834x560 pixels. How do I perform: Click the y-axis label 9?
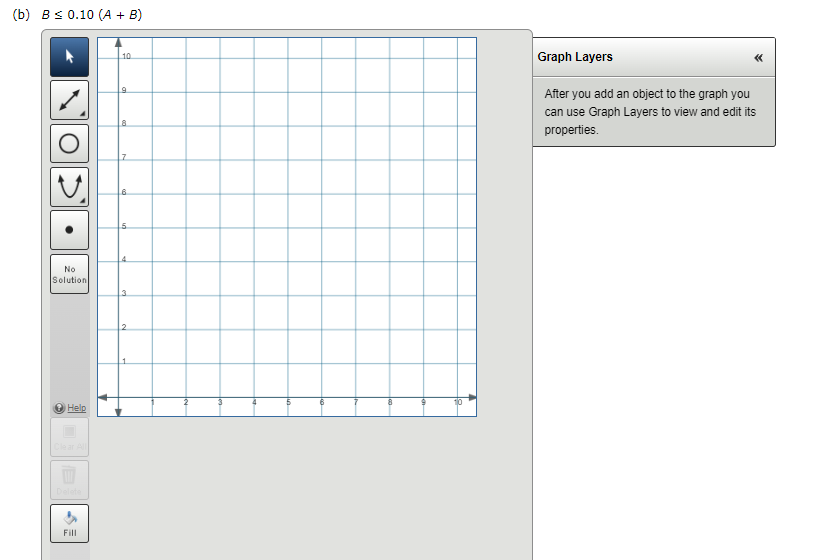[x=124, y=90]
